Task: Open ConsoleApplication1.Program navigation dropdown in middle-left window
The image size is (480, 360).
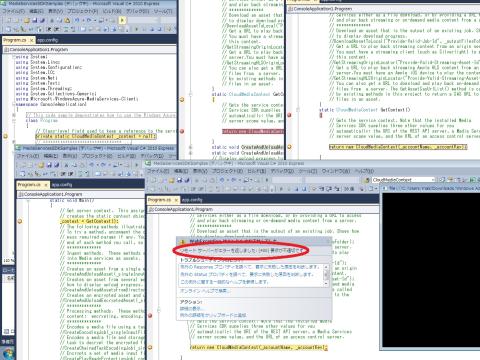Action: (81, 194)
